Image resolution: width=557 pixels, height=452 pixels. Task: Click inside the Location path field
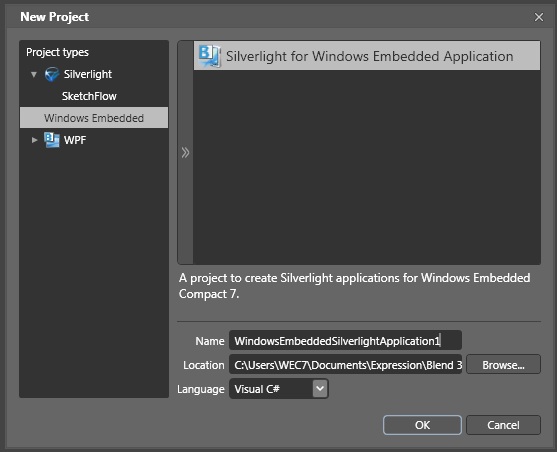click(345, 365)
